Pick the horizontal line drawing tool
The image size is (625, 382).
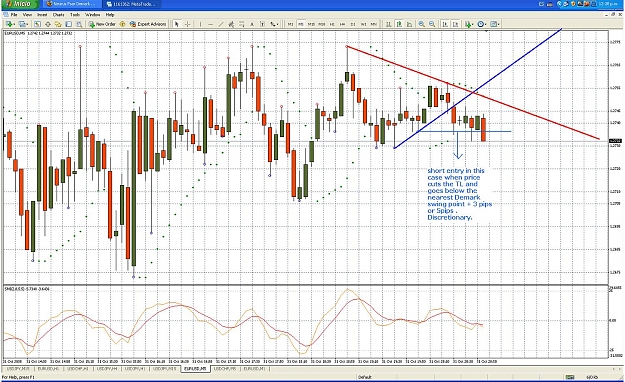[211, 24]
